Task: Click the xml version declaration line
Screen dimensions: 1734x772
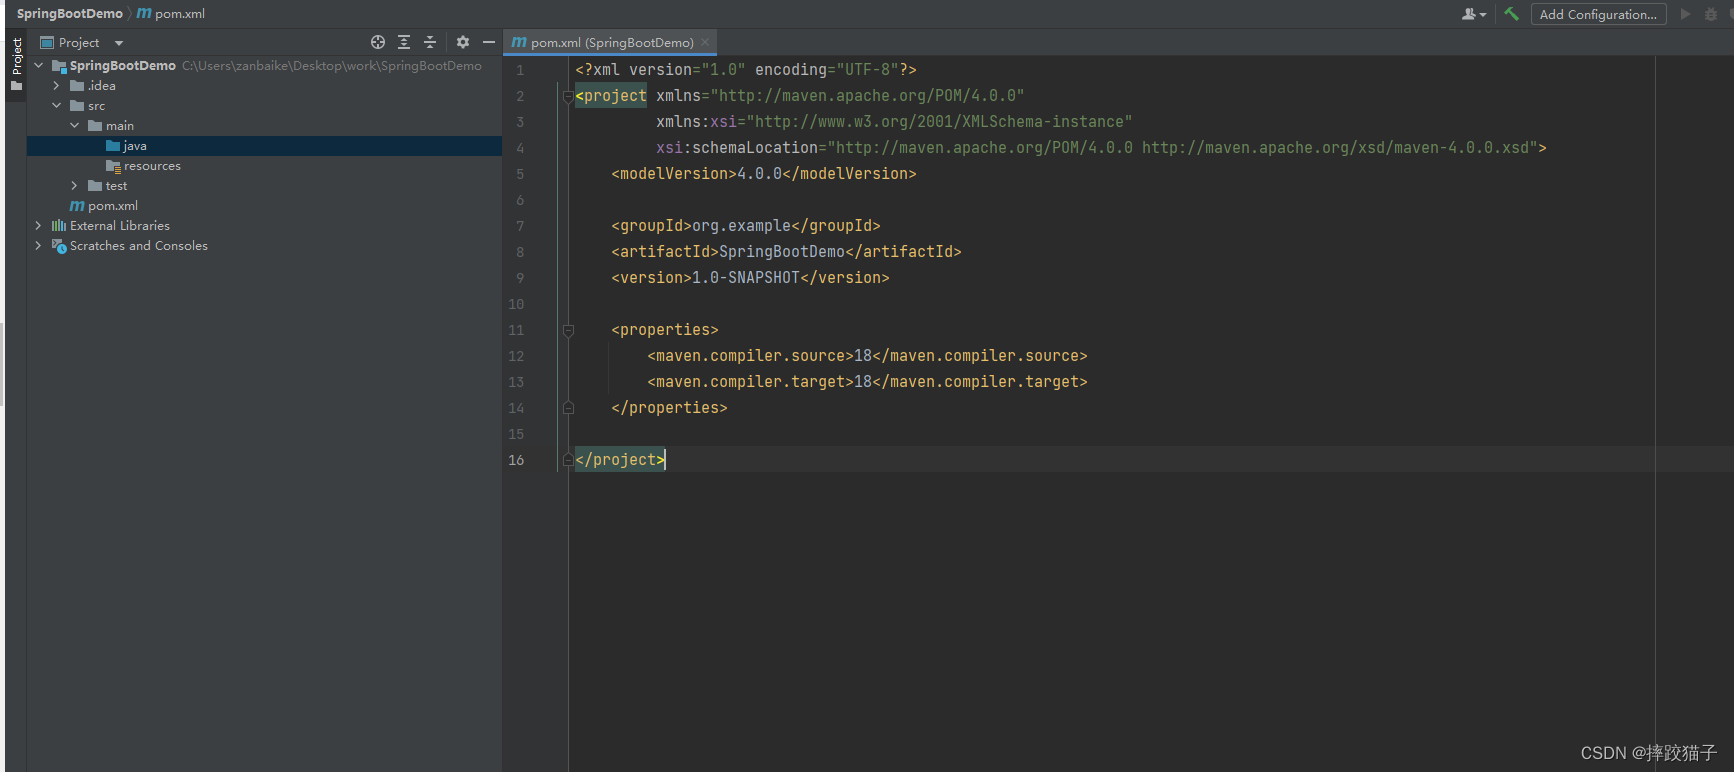Action: [746, 70]
